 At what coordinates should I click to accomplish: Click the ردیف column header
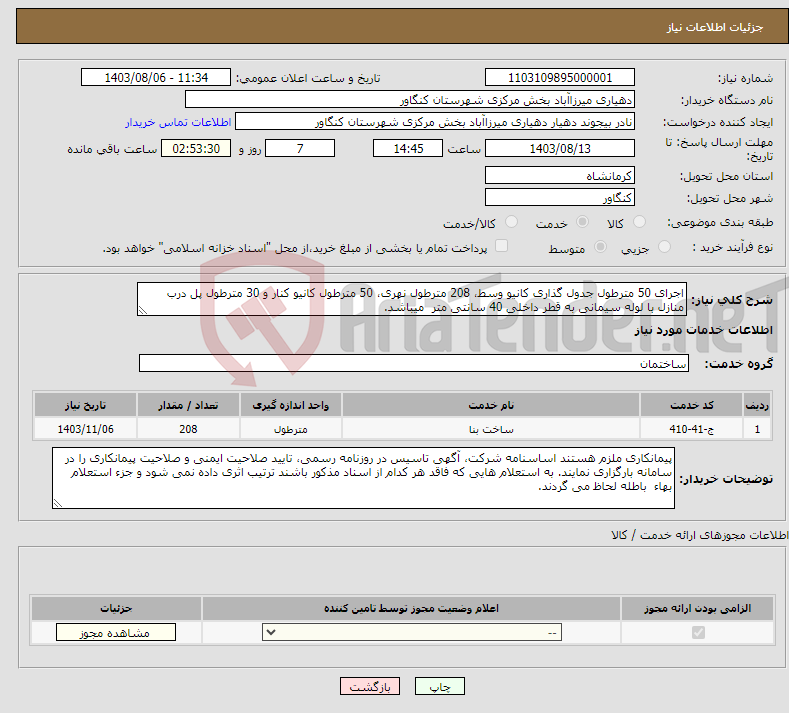point(757,405)
